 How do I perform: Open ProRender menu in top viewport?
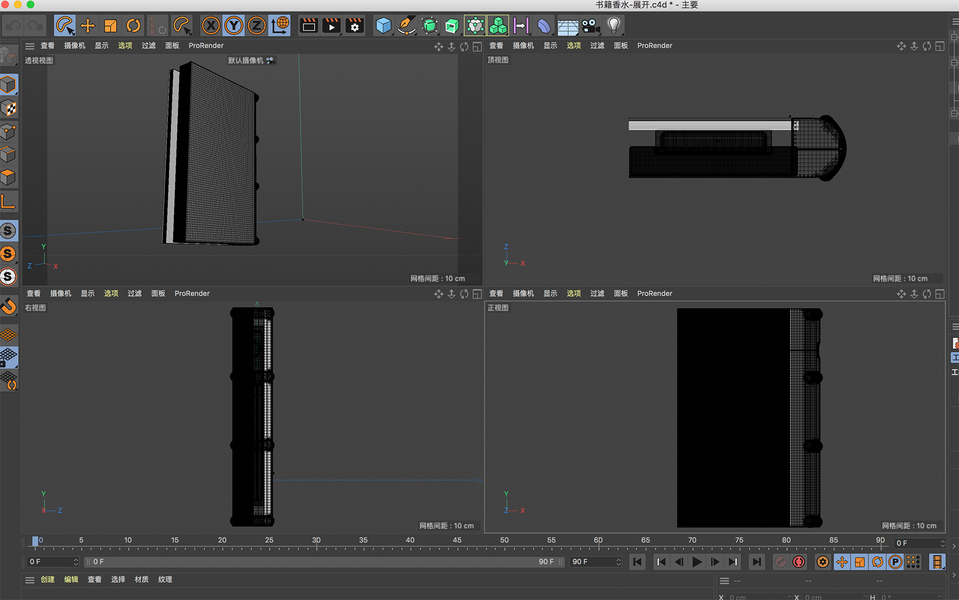(654, 46)
